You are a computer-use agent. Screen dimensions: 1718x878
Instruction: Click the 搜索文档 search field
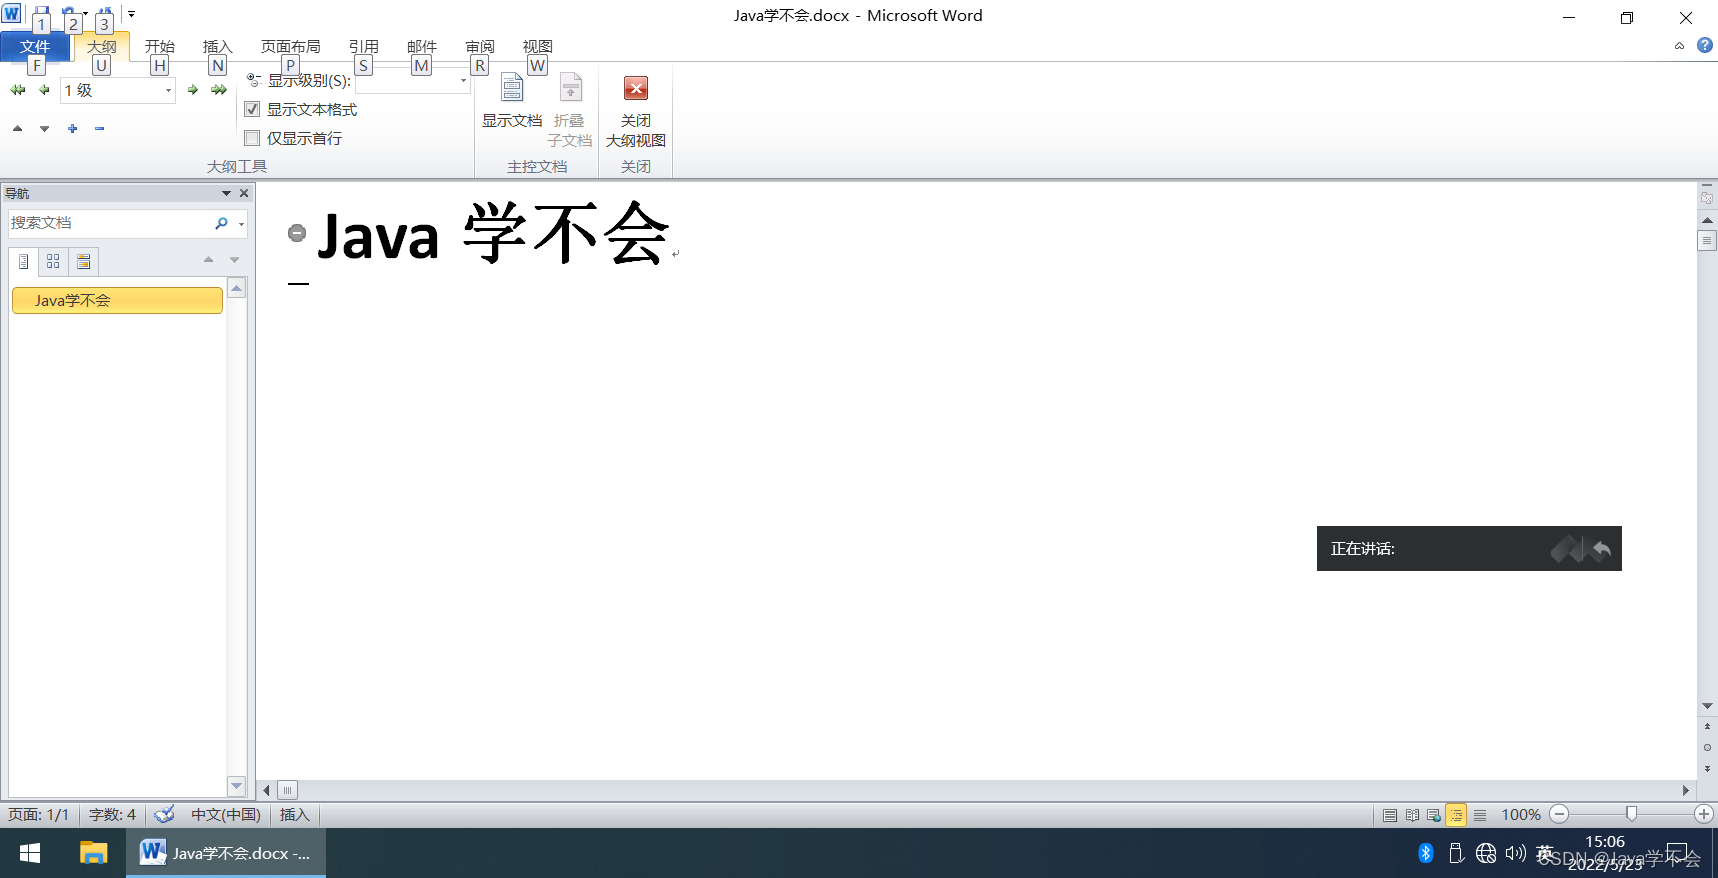point(108,223)
